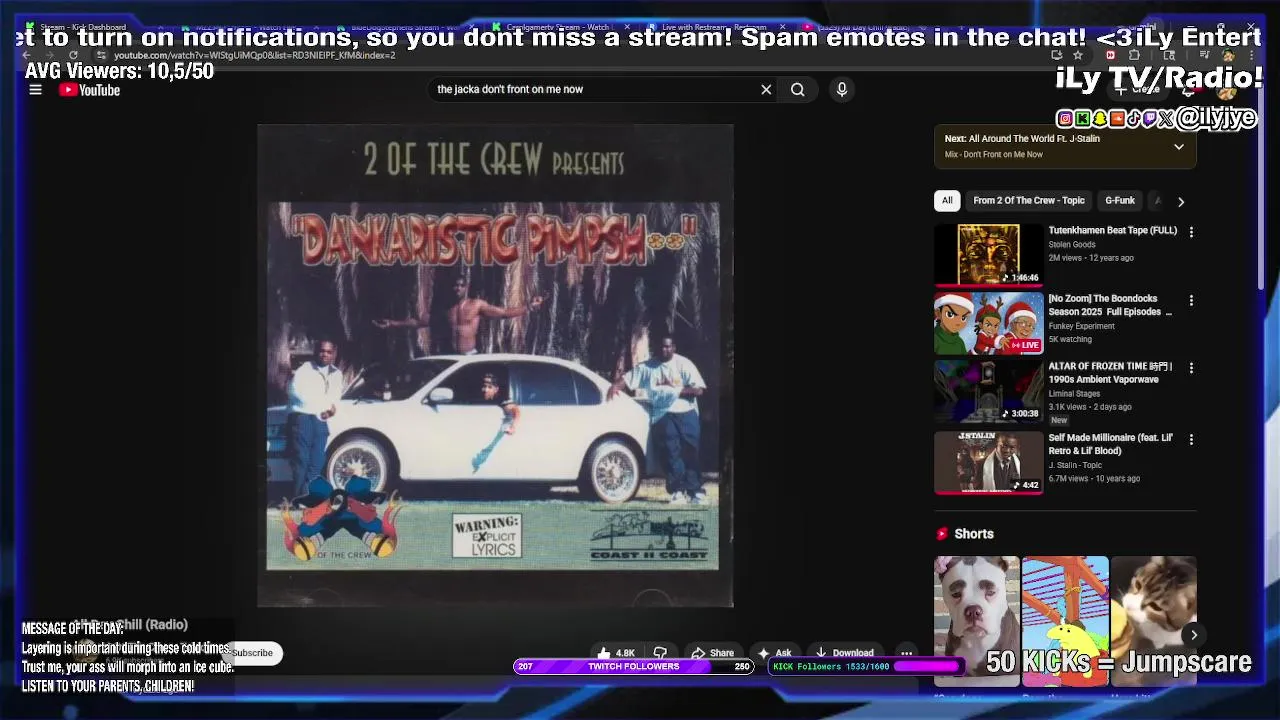Switch to Stream - Kick Dashboard browser tab
The image size is (1280, 720).
83,27
